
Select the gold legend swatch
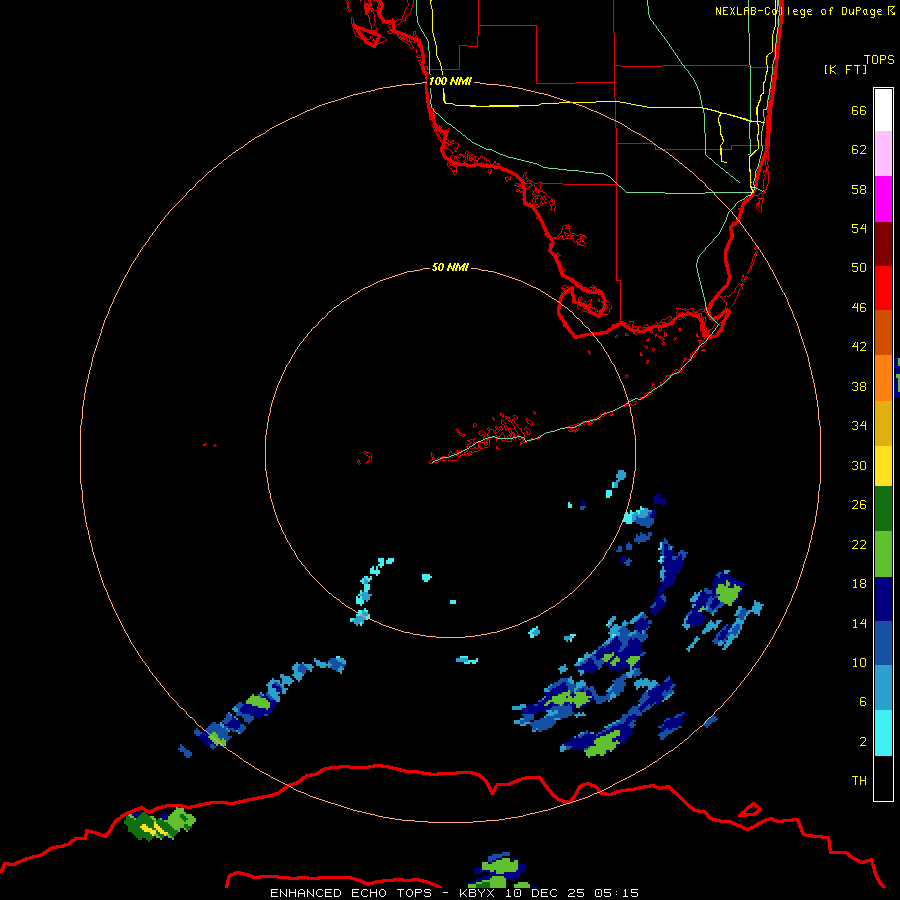click(883, 423)
